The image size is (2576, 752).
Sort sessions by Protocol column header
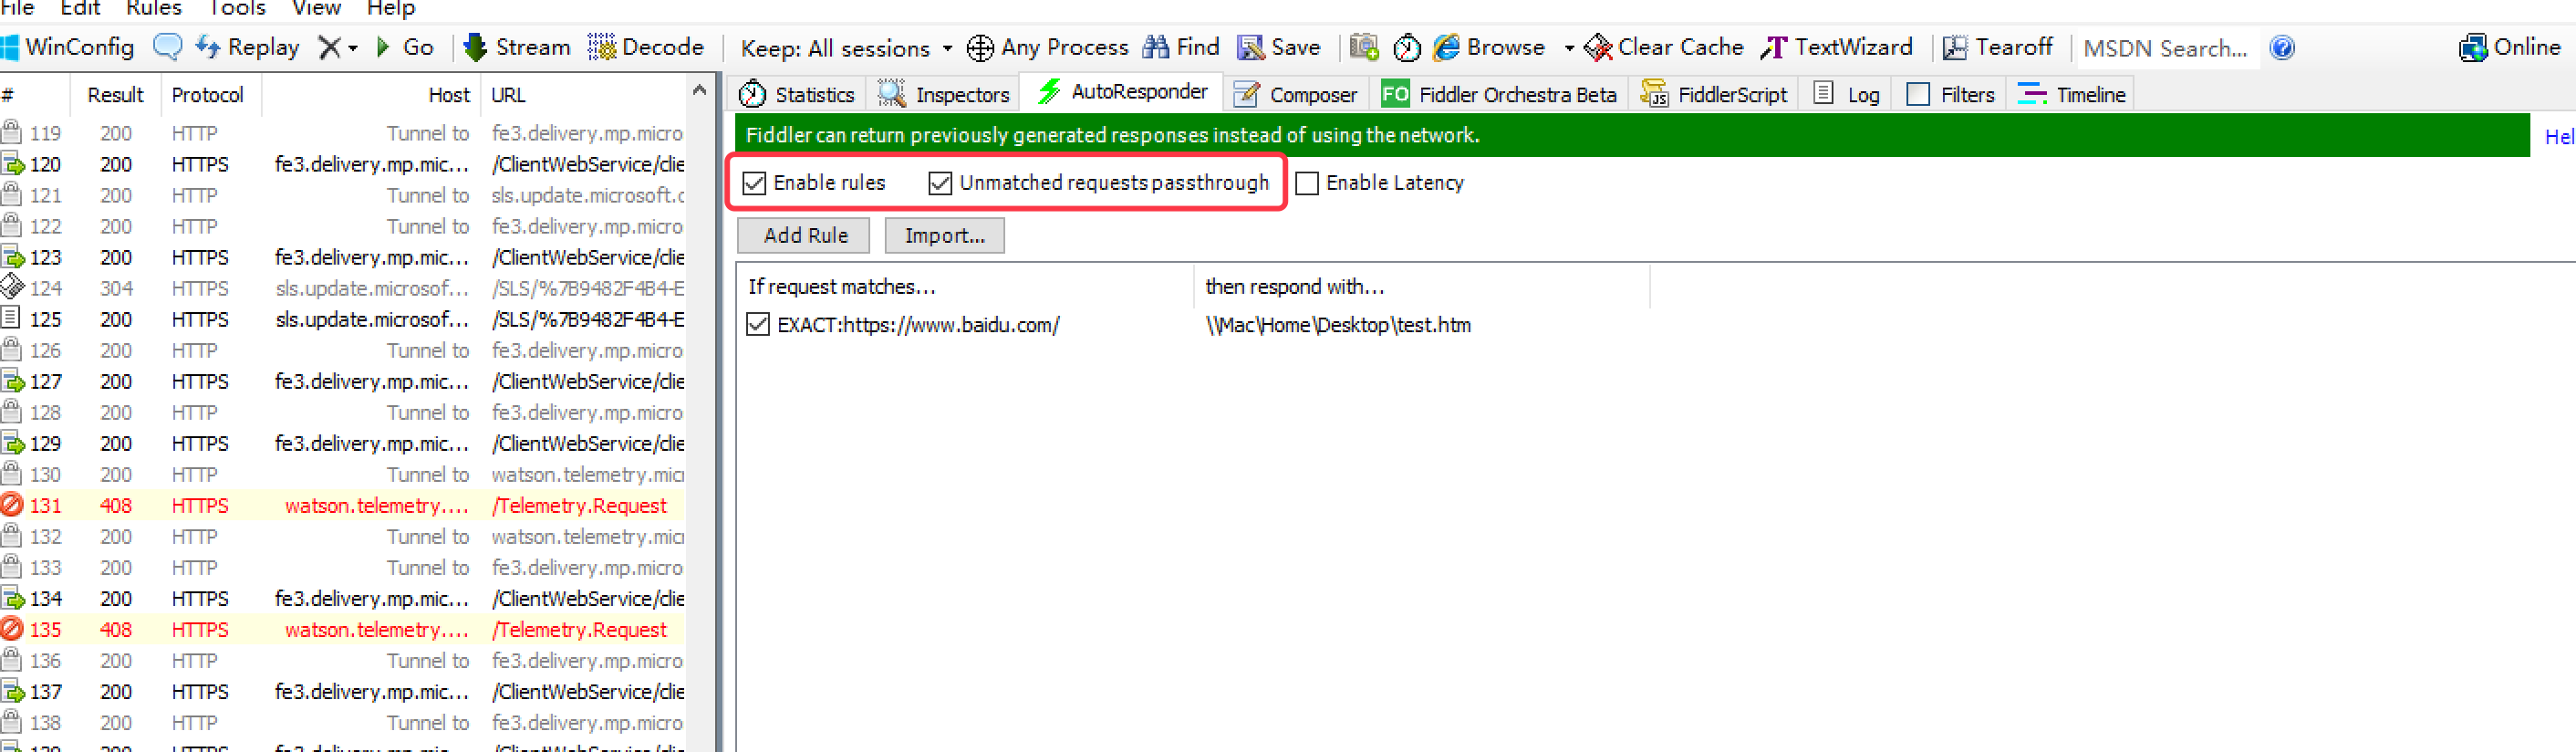click(x=208, y=95)
